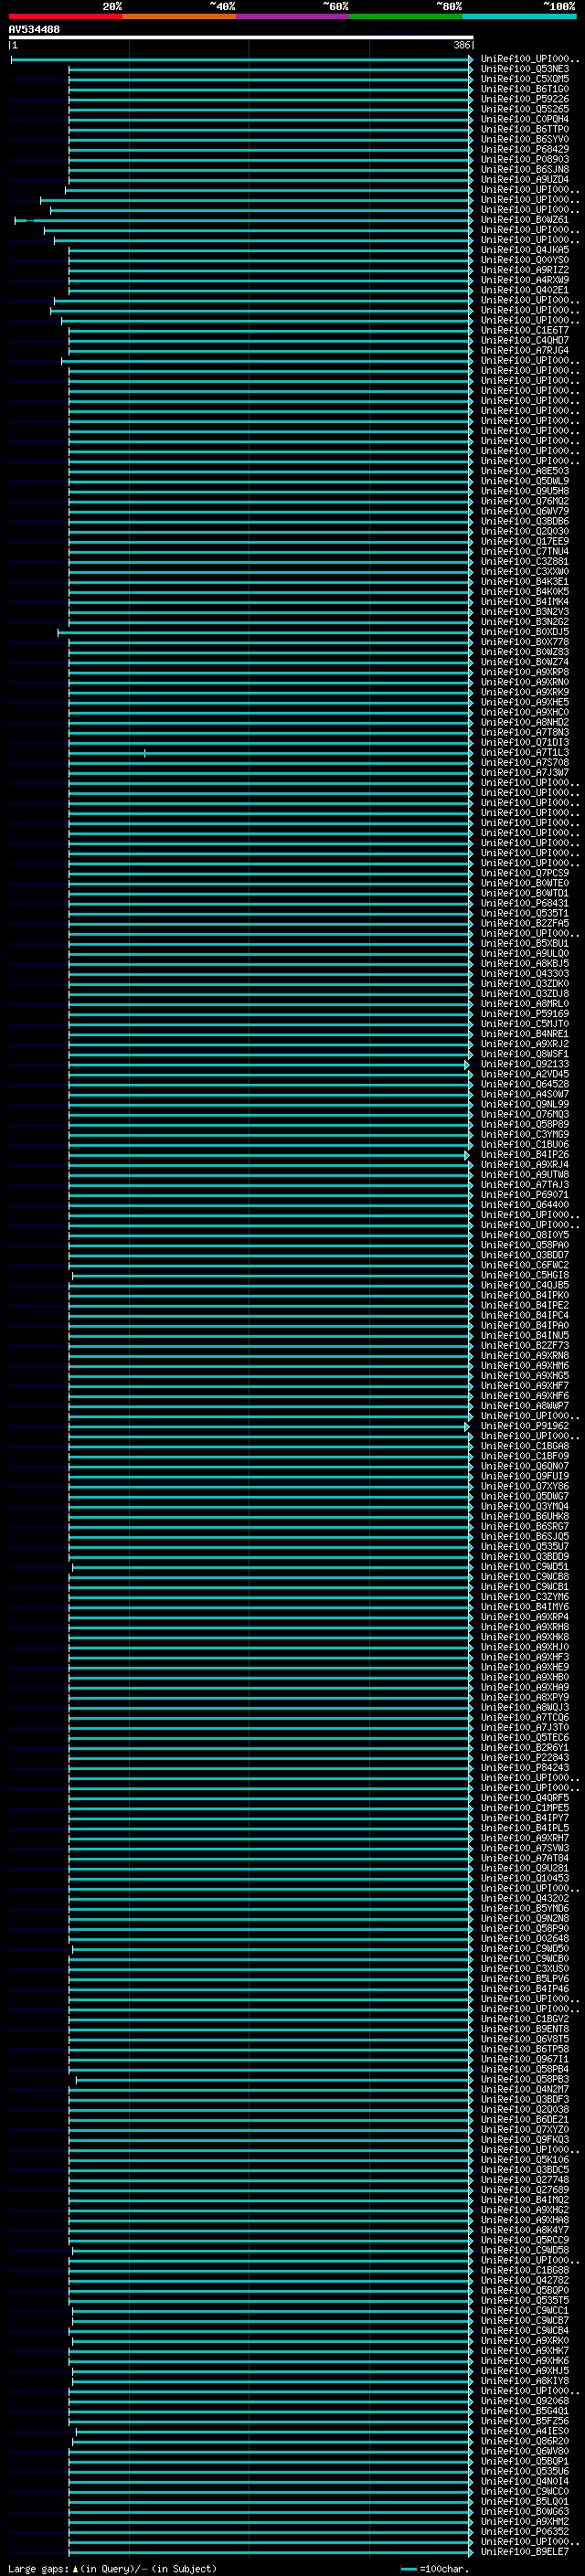The height and width of the screenshot is (2576, 585).
Task: Open hit UniRef100_P59226
Action: [524, 99]
